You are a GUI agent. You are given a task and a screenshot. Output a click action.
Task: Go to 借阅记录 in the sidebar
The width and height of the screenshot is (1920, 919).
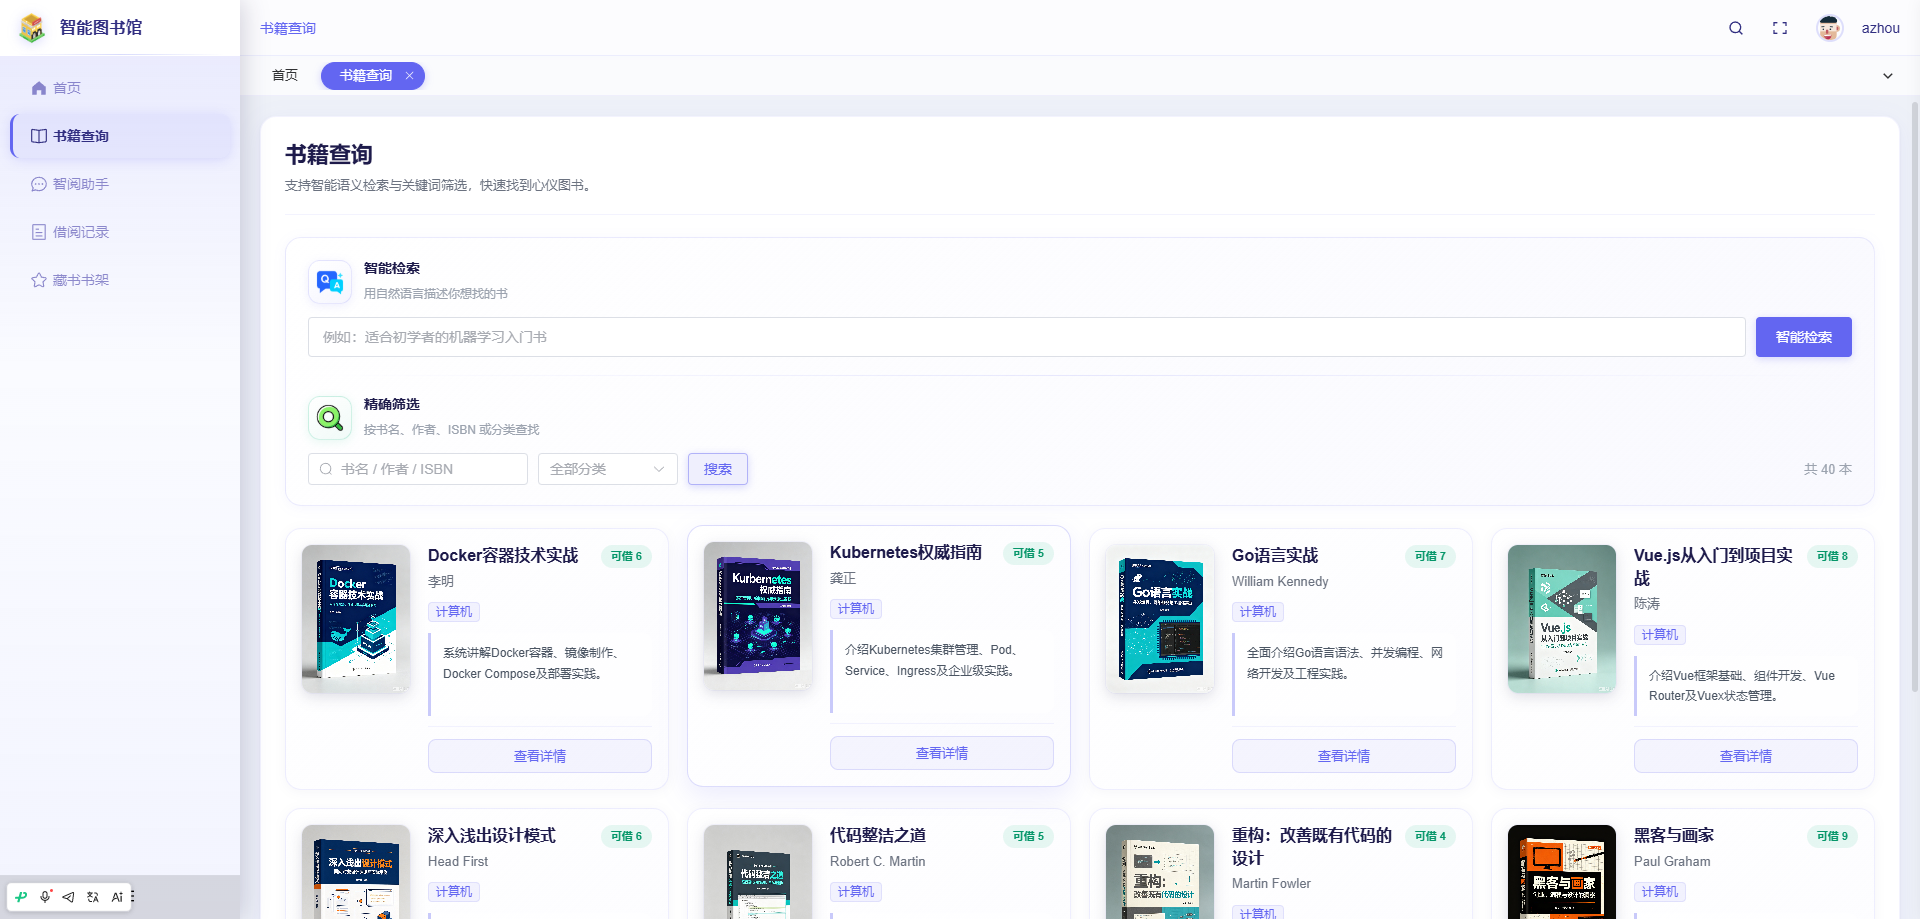coord(120,232)
